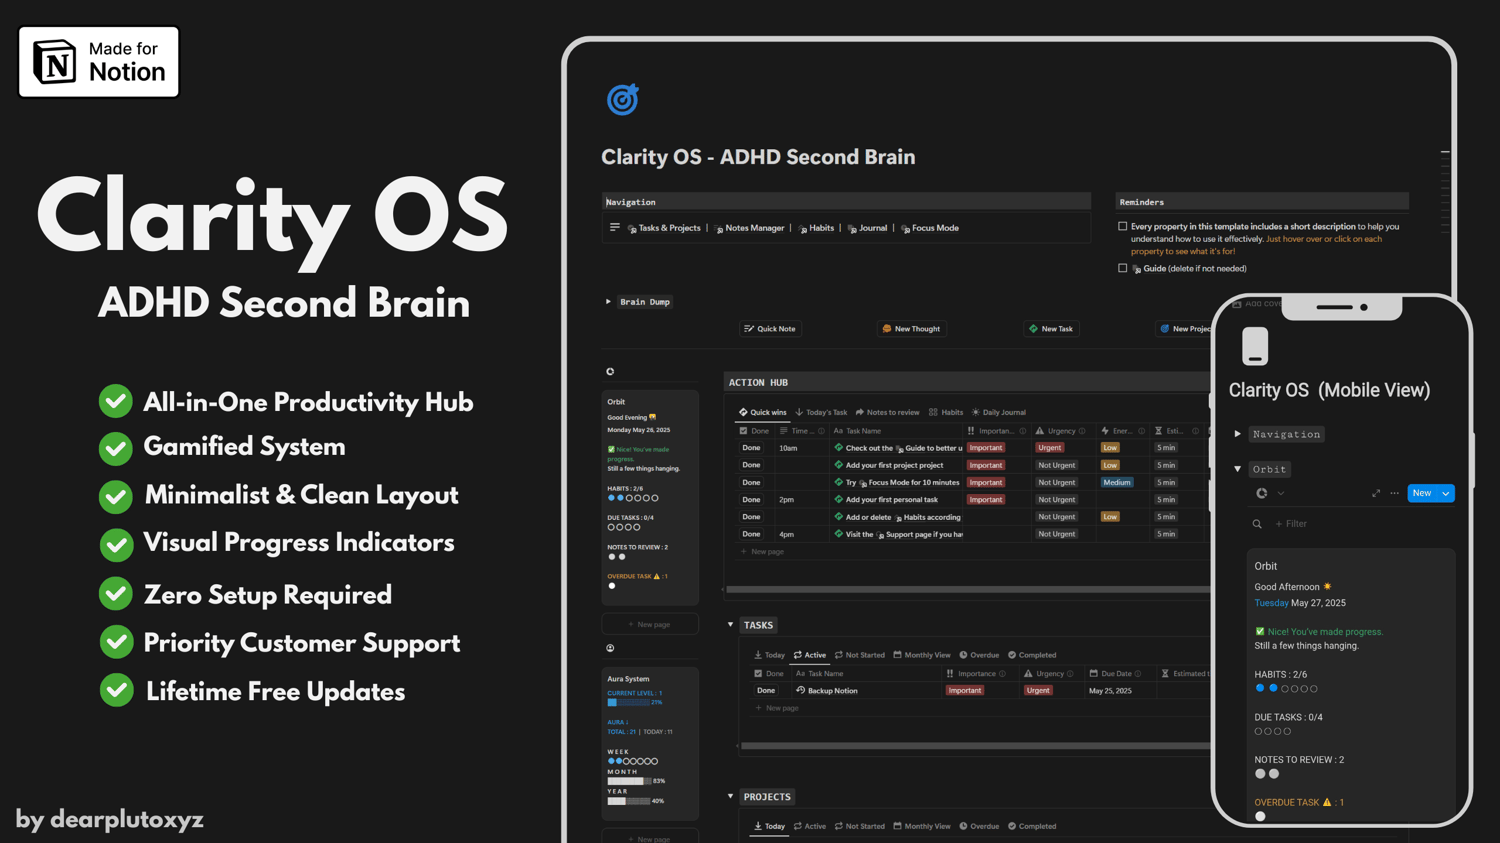1500x843 pixels.
Task: Collapse the TASKS section toggle
Action: (x=730, y=625)
